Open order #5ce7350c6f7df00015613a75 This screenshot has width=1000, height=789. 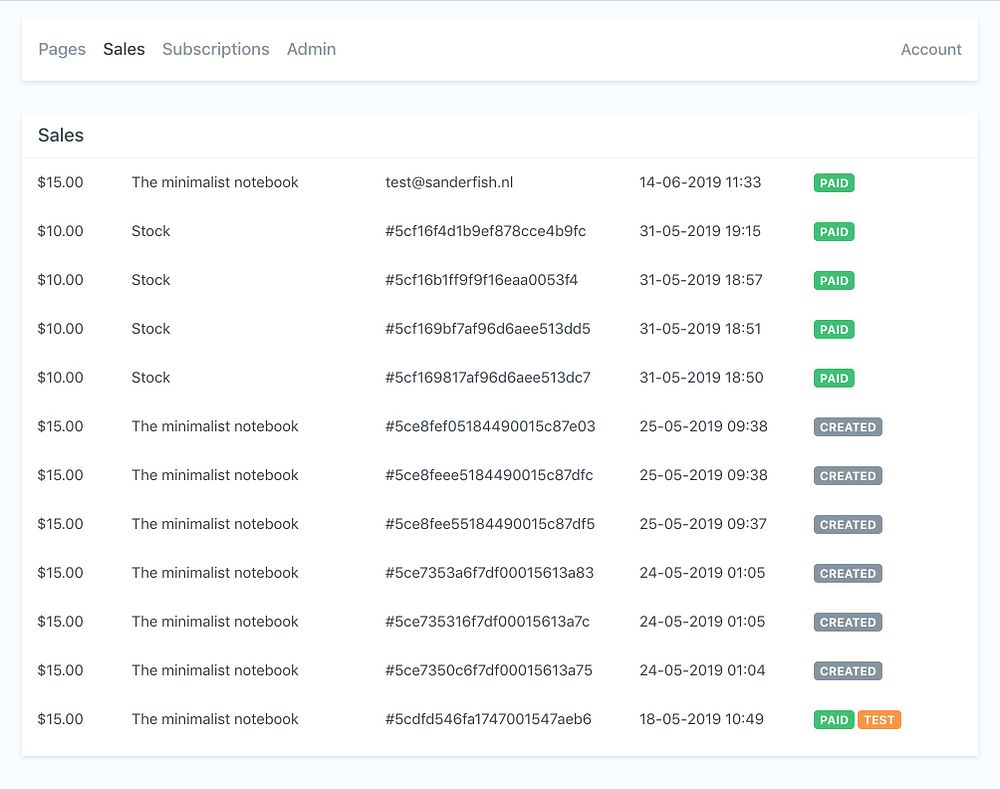[x=489, y=670]
